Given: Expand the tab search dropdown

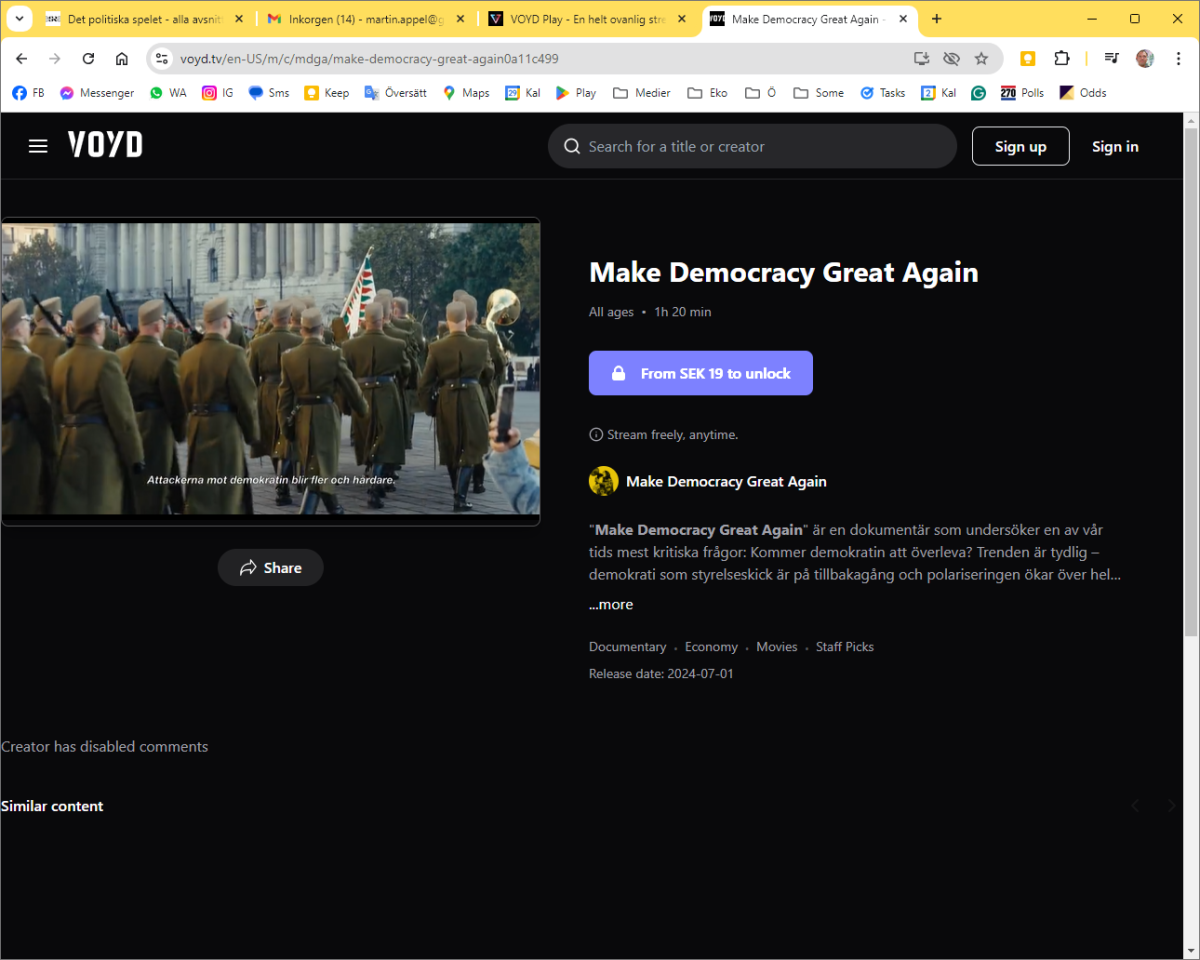Looking at the screenshot, I should coord(19,19).
